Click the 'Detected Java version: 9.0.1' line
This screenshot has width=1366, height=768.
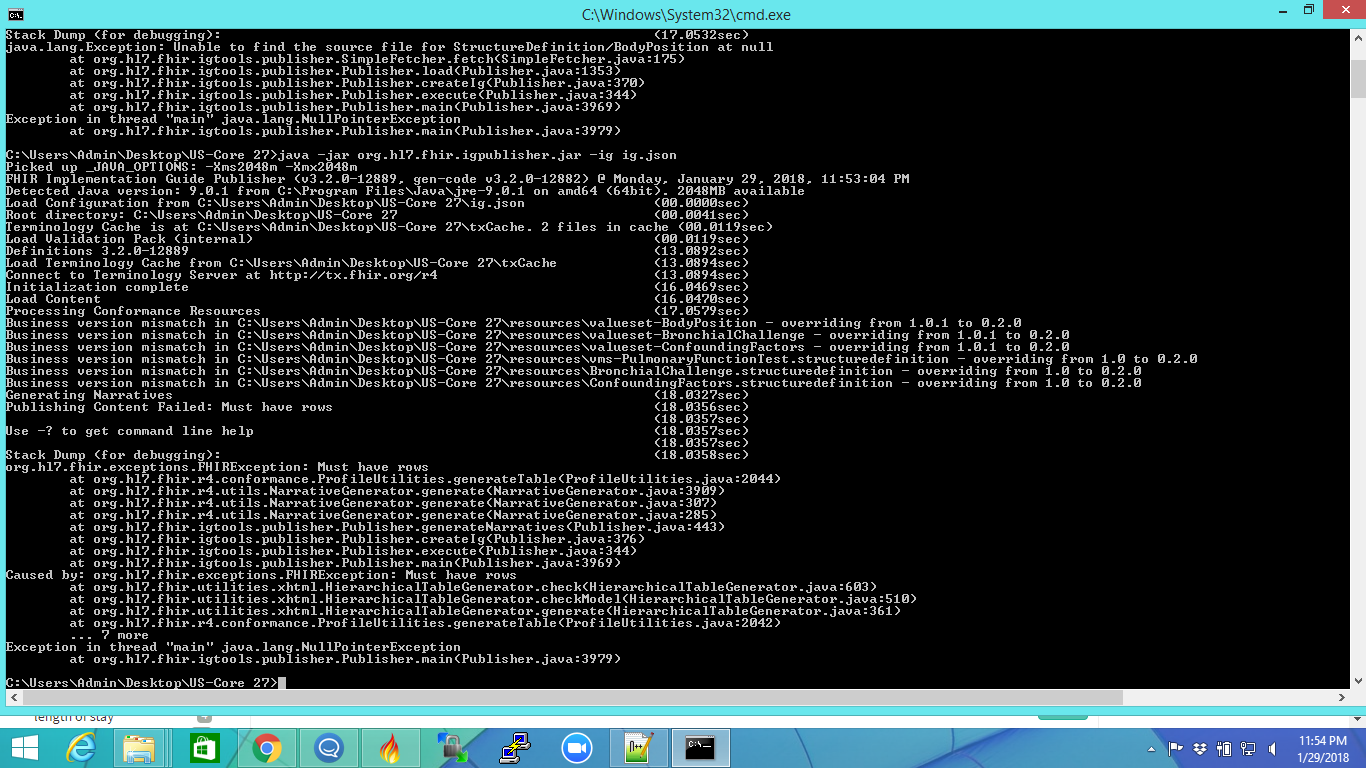click(x=405, y=191)
